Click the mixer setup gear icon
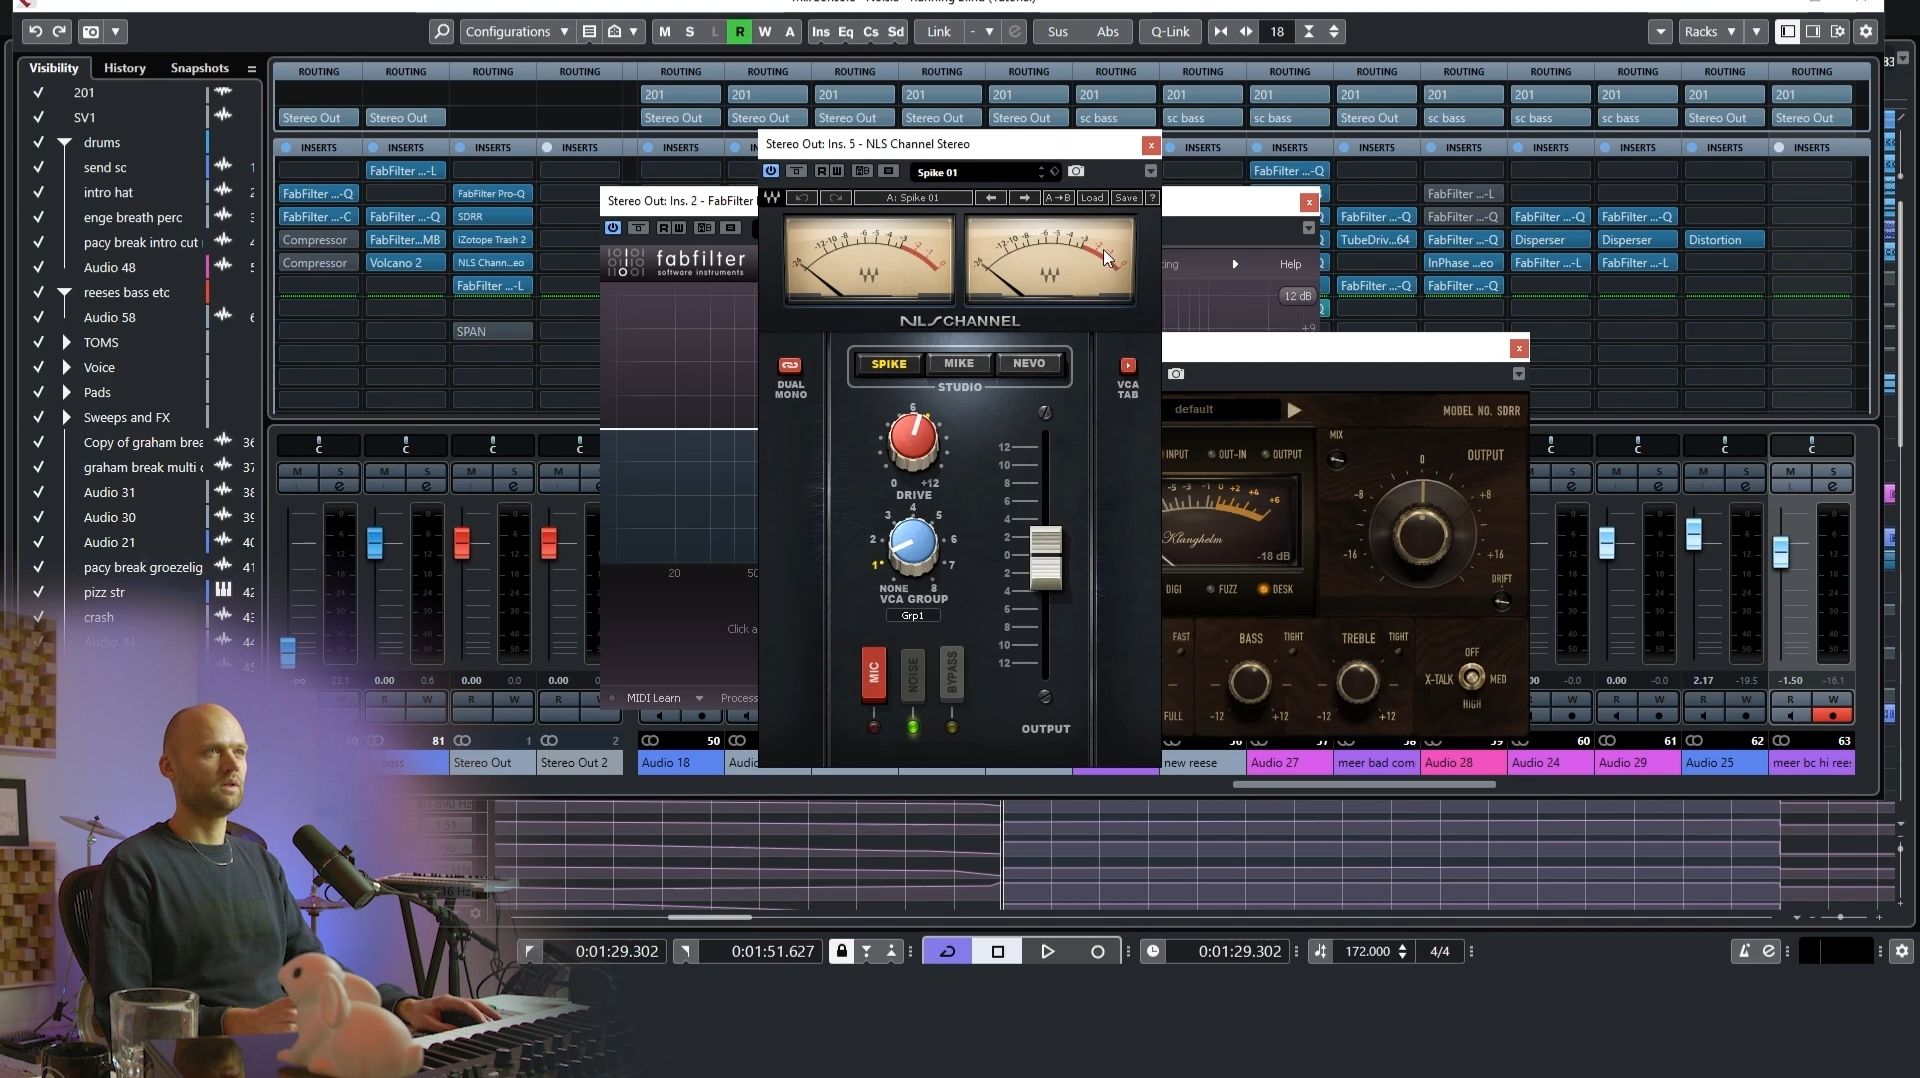The image size is (1920, 1078). click(1865, 32)
